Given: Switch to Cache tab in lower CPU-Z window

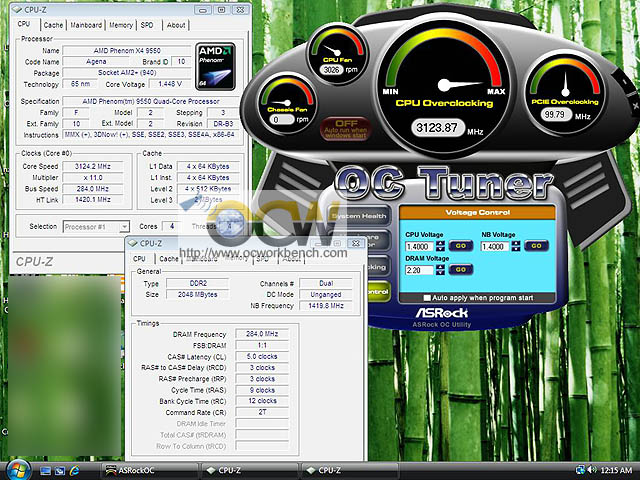Looking at the screenshot, I should (x=169, y=259).
